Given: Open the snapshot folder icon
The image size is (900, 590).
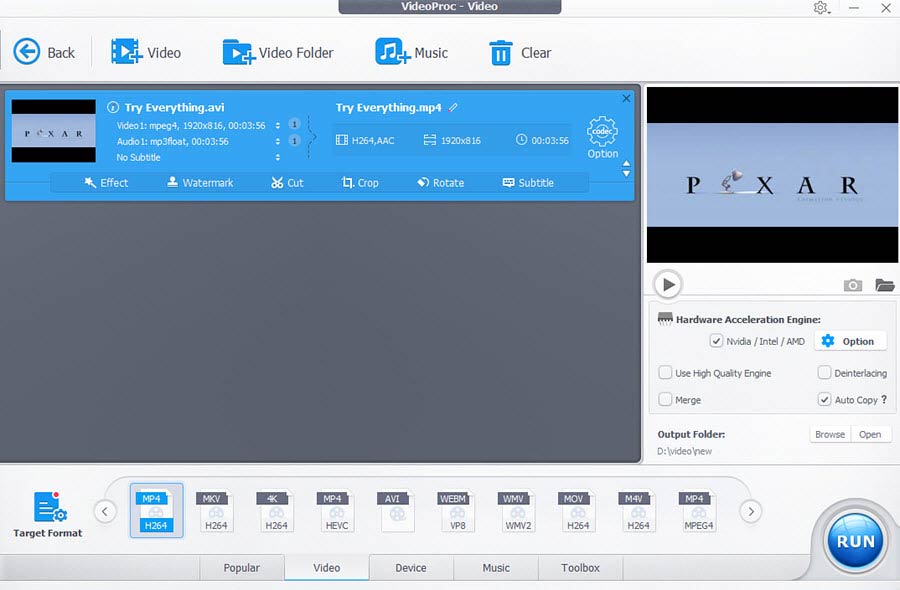Looking at the screenshot, I should pyautogui.click(x=885, y=285).
